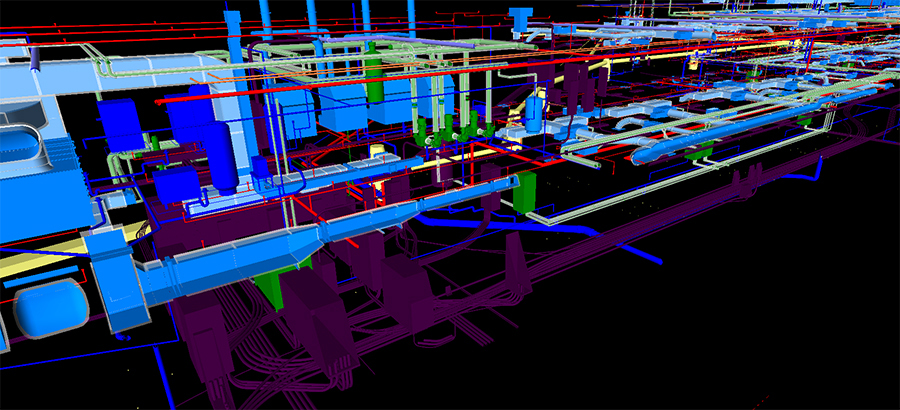This screenshot has width=900, height=410.
Task: Select the pale yellow strip beside the blue equipment
Action: (43, 256)
